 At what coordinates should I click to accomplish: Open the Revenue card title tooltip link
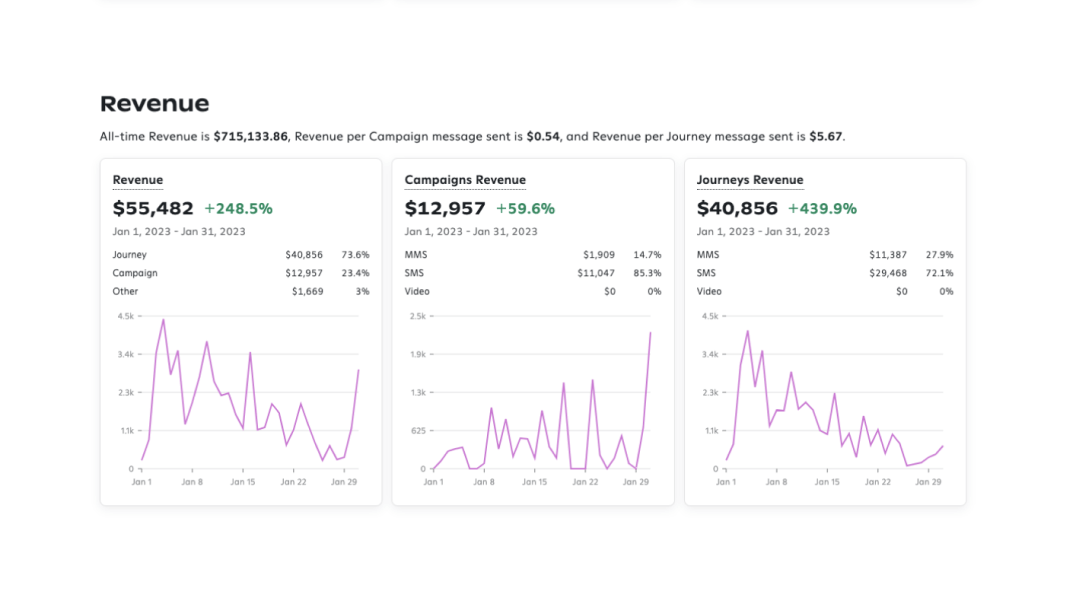(x=139, y=180)
